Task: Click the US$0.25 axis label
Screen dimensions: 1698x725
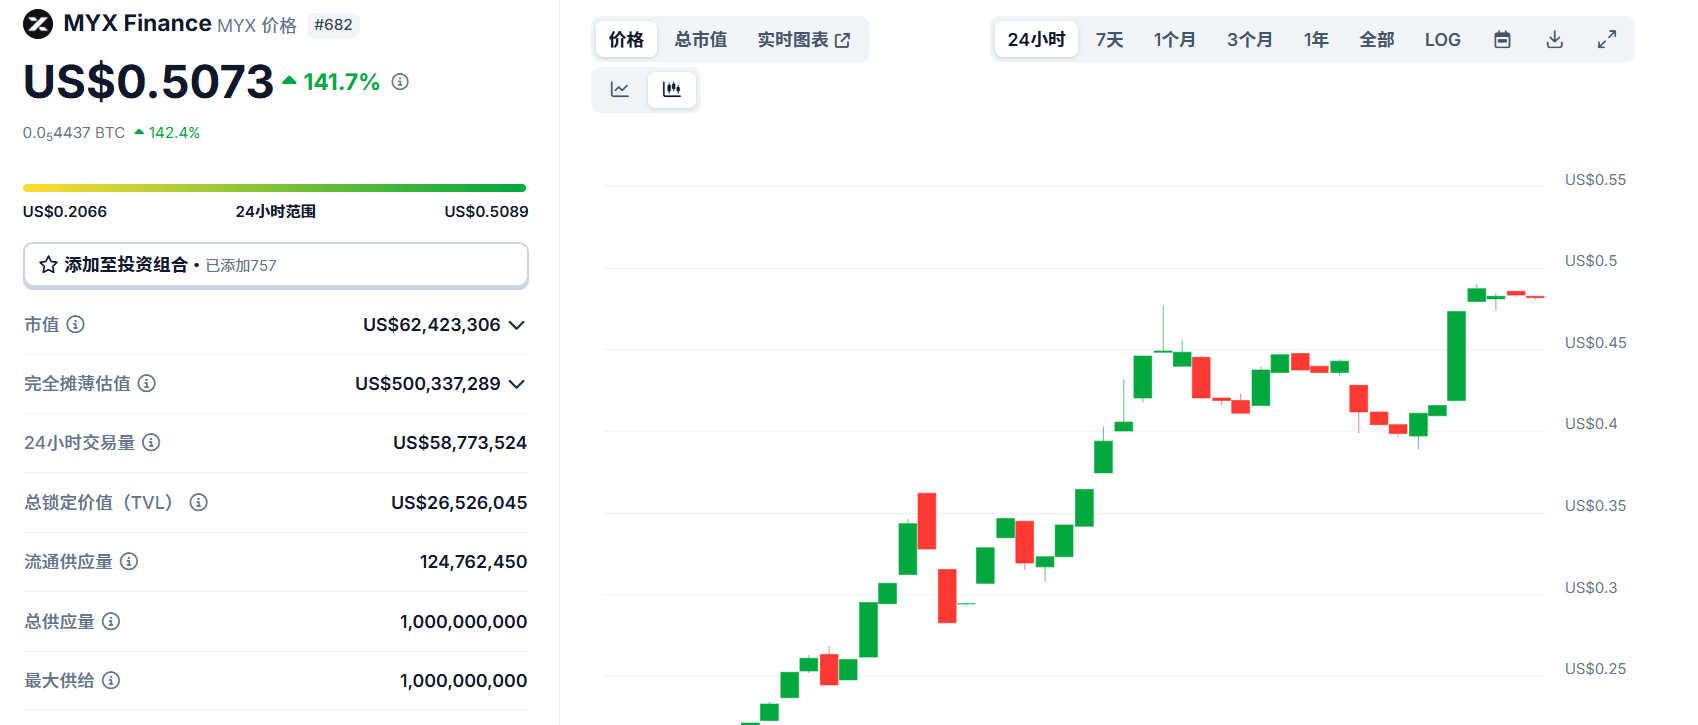Action: pos(1595,669)
